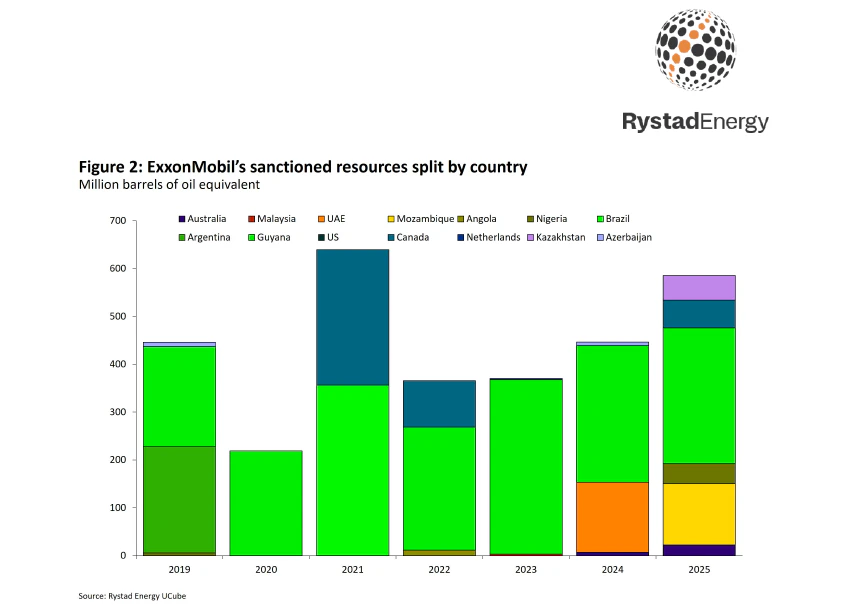Image resolution: width=865 pixels, height=606 pixels.
Task: Click the "Australia" legend label
Action: click(207, 219)
